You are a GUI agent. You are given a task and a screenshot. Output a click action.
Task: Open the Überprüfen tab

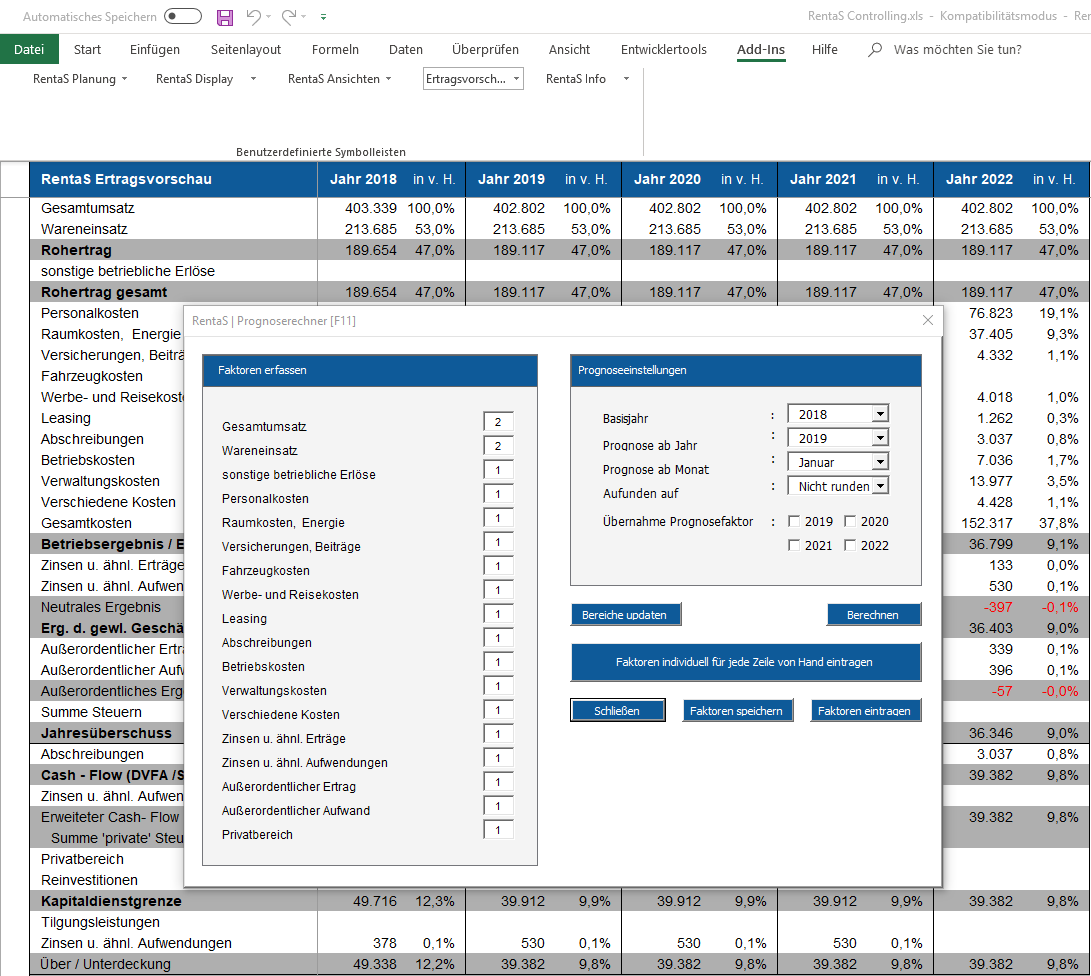point(485,49)
